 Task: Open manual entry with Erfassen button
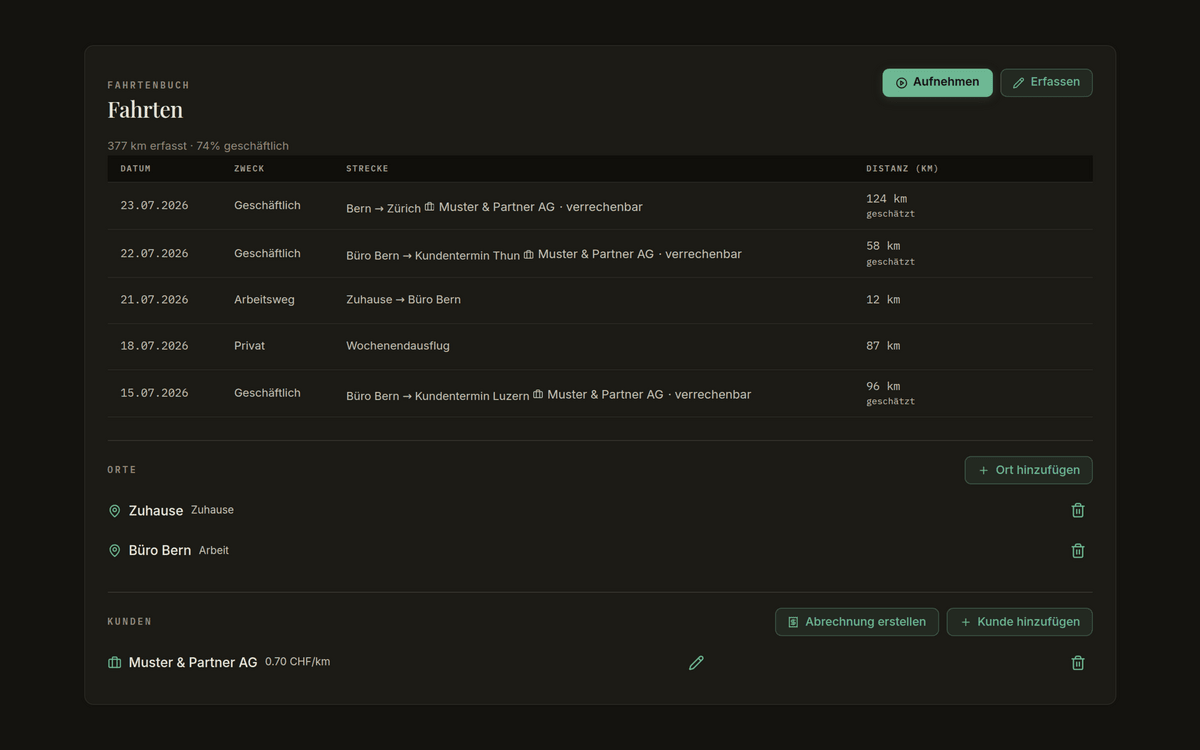tap(1046, 83)
